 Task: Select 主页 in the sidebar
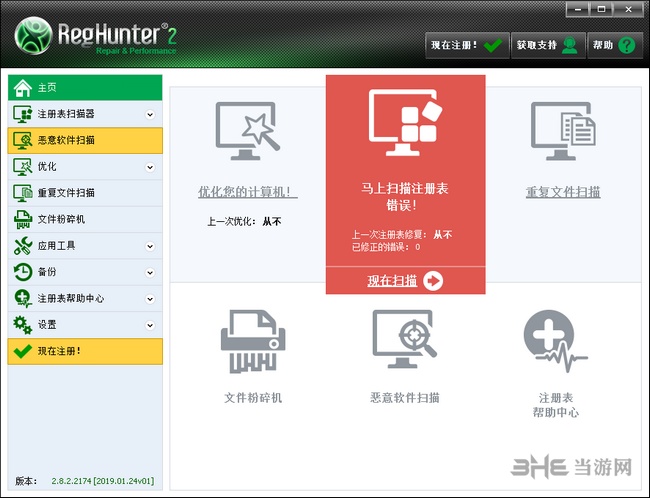85,87
